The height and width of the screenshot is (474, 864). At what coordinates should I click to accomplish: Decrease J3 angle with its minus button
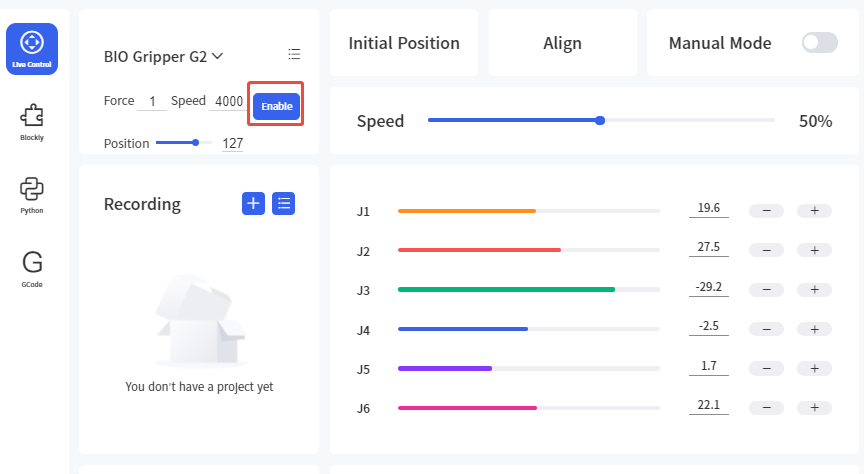(766, 289)
